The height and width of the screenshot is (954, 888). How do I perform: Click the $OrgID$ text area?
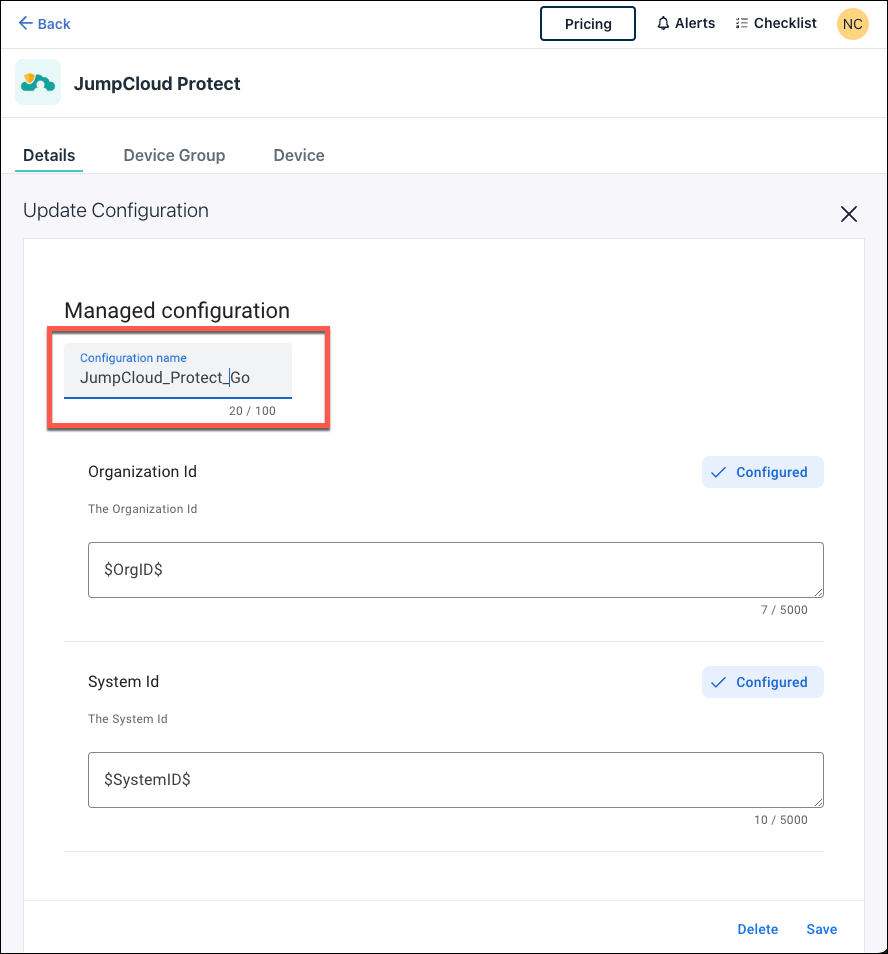pos(455,570)
